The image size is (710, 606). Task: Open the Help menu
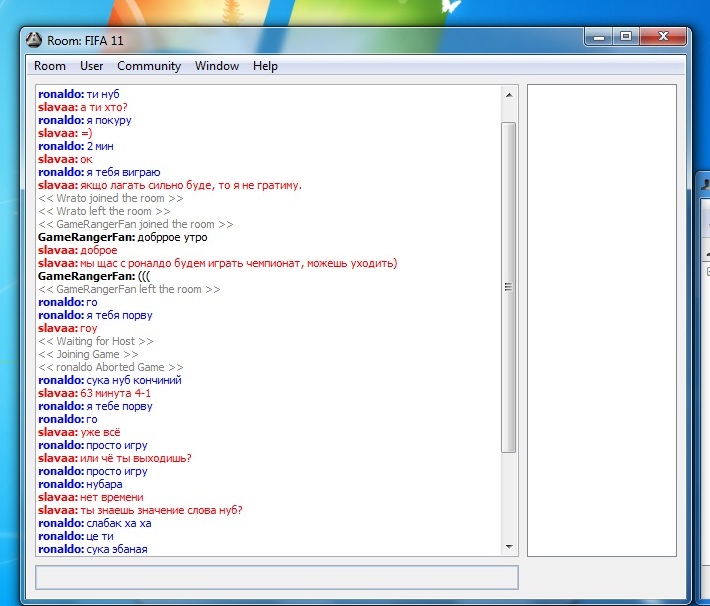(x=265, y=66)
